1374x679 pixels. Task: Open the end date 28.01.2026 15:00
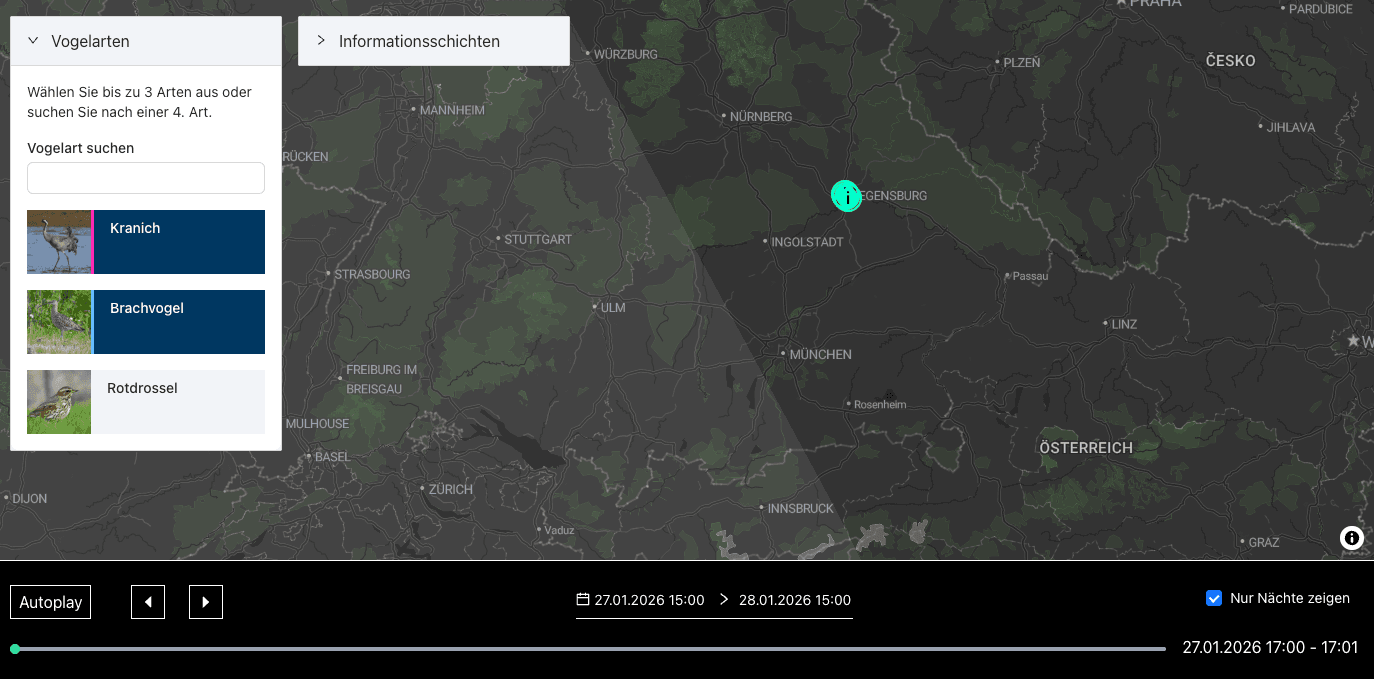[794, 600]
